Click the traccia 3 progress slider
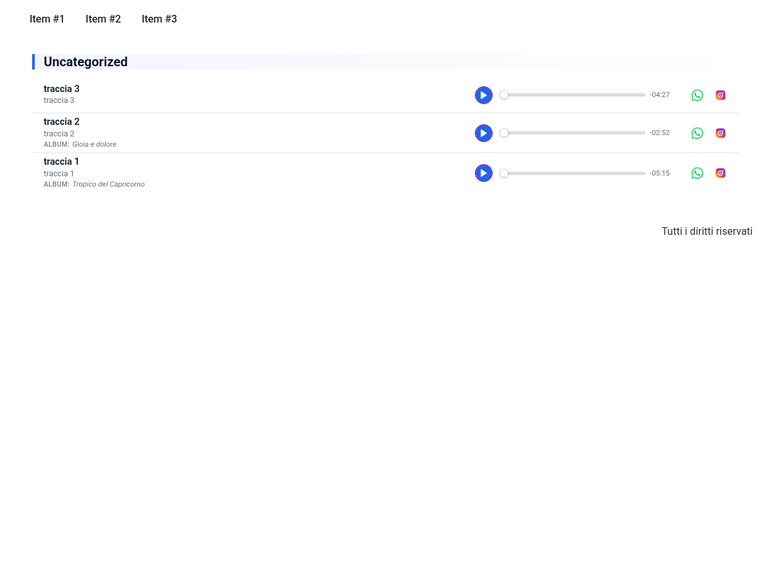772x579 pixels. click(572, 95)
